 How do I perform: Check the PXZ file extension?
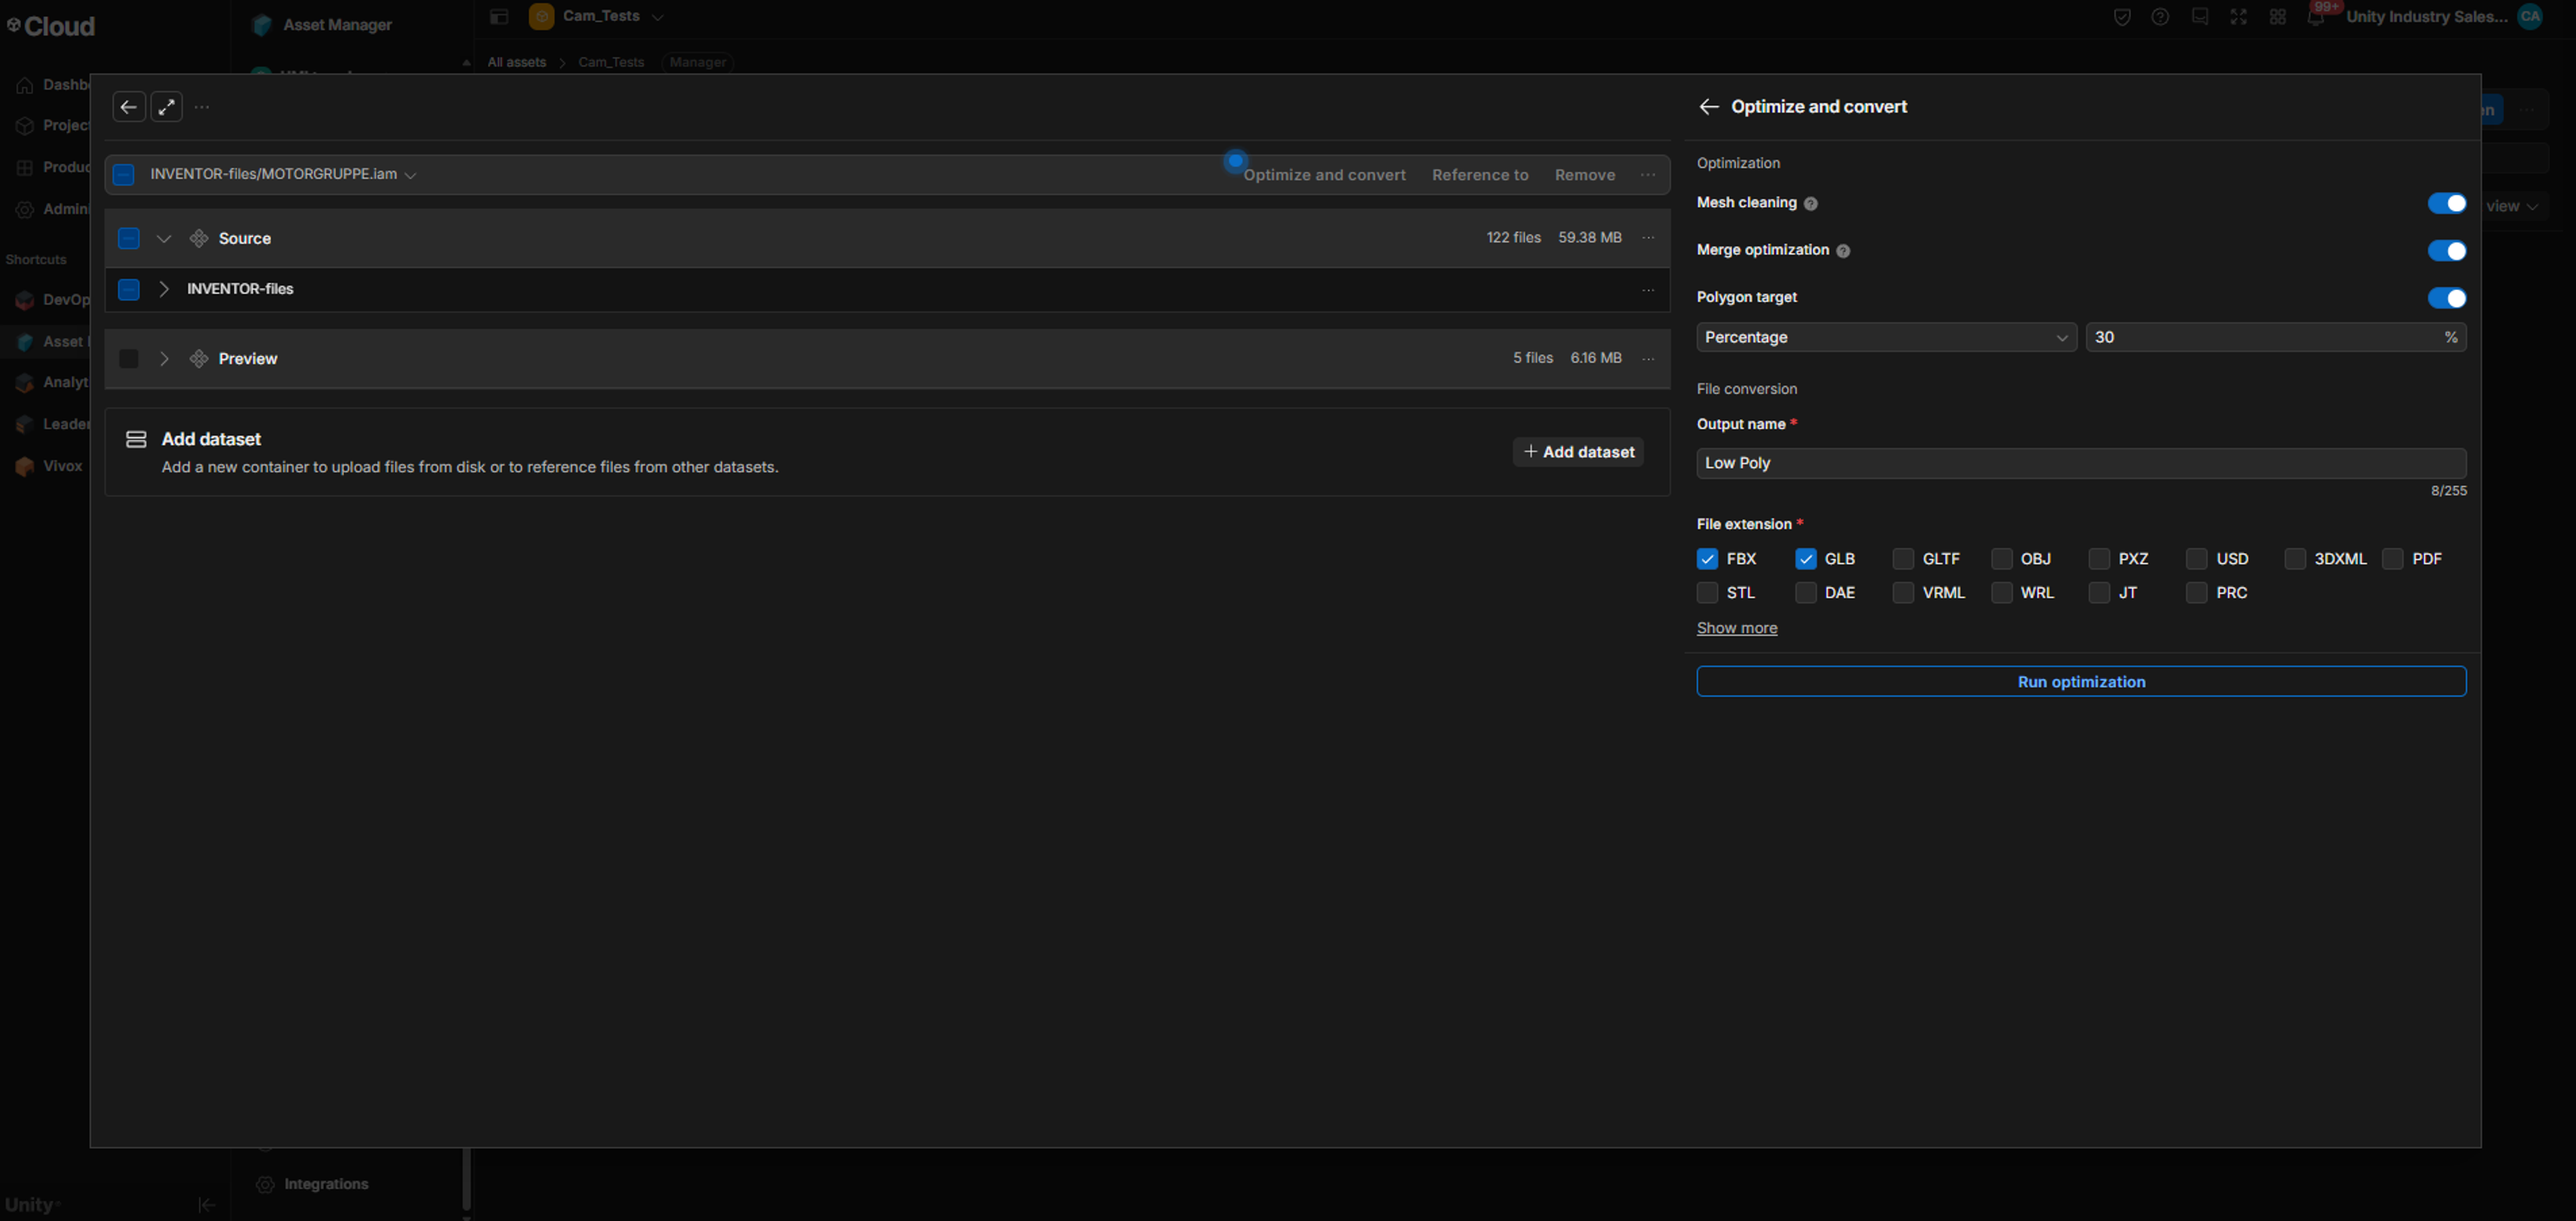tap(2099, 559)
